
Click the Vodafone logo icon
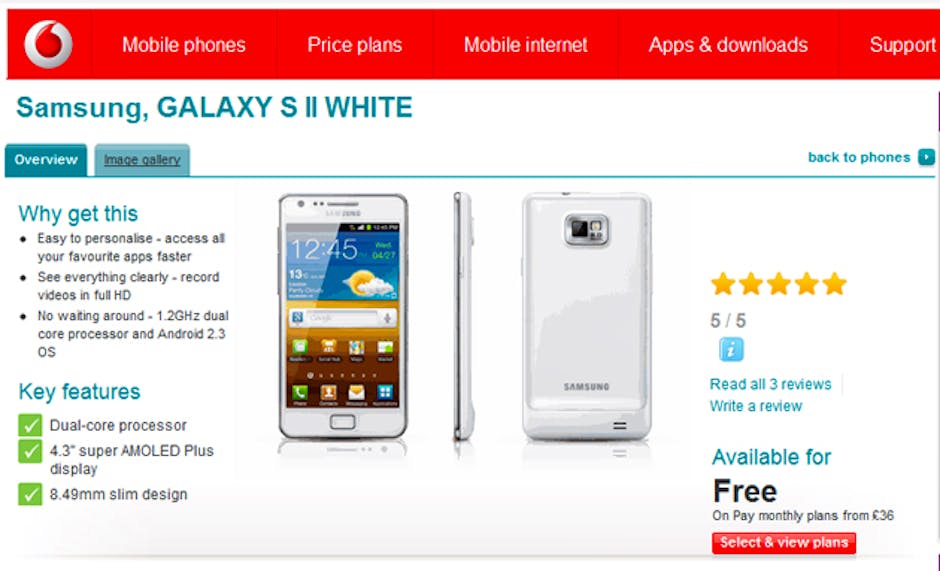[49, 44]
